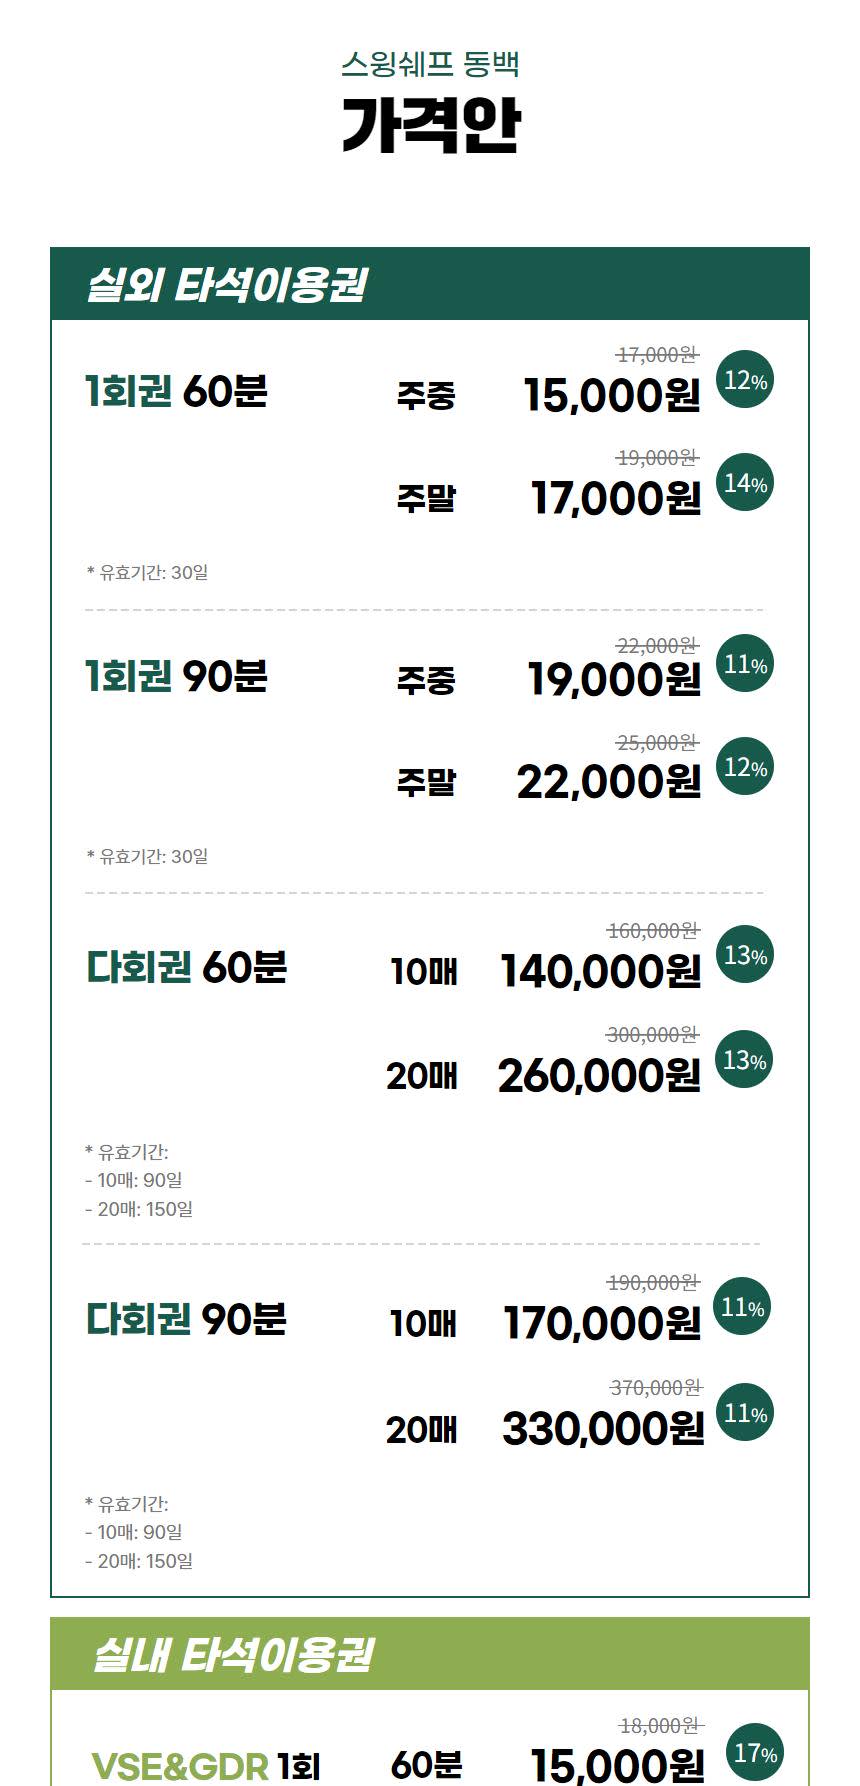The image size is (860, 1786).
Task: Click the 1회권 60분 label
Action: point(176,391)
